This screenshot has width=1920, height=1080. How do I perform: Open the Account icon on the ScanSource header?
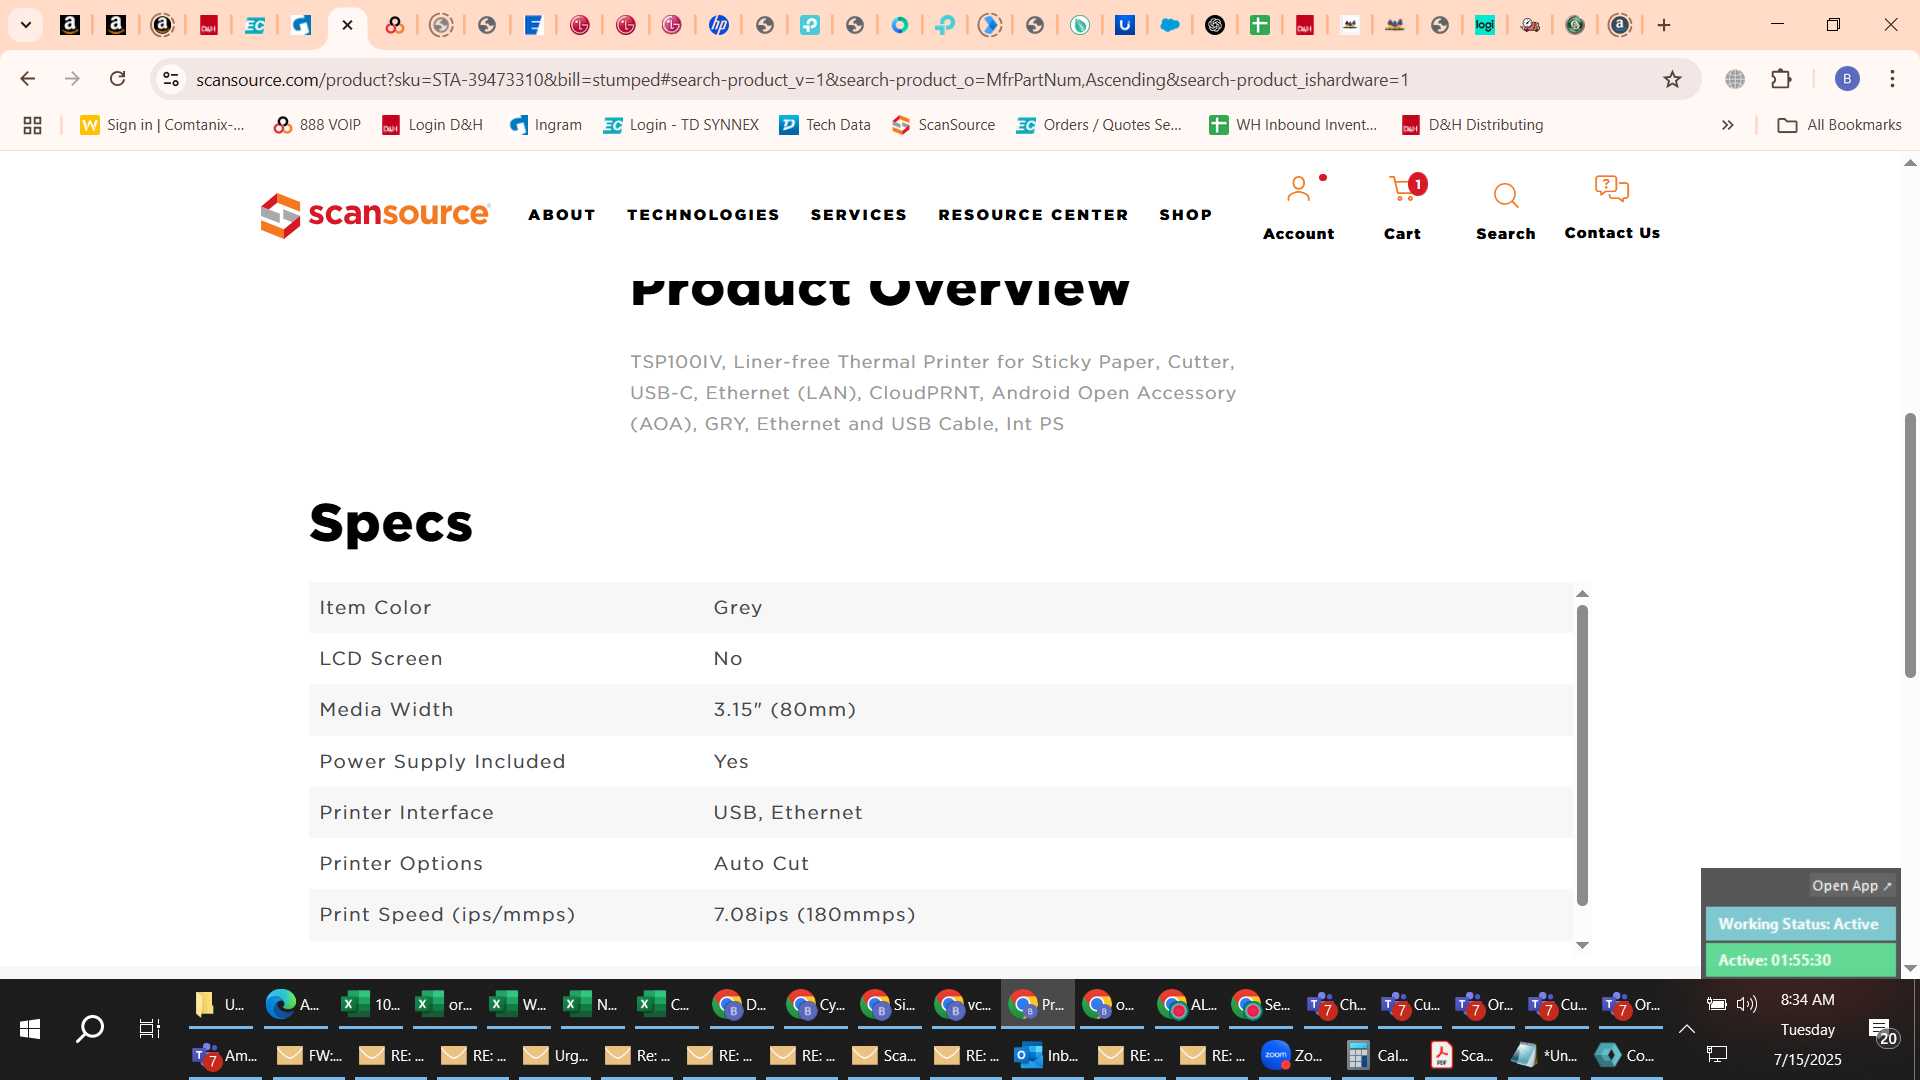[1298, 189]
